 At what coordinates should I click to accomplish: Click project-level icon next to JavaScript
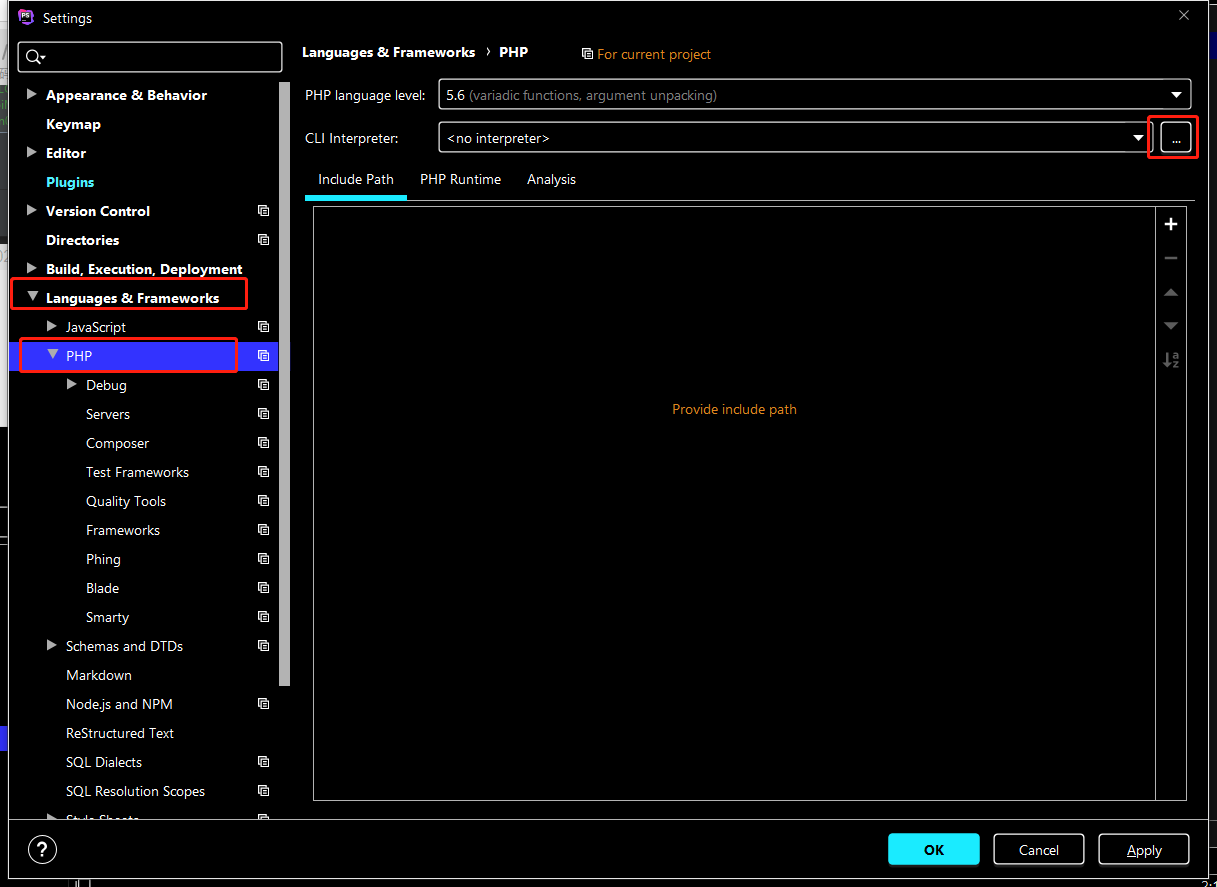[x=264, y=327]
